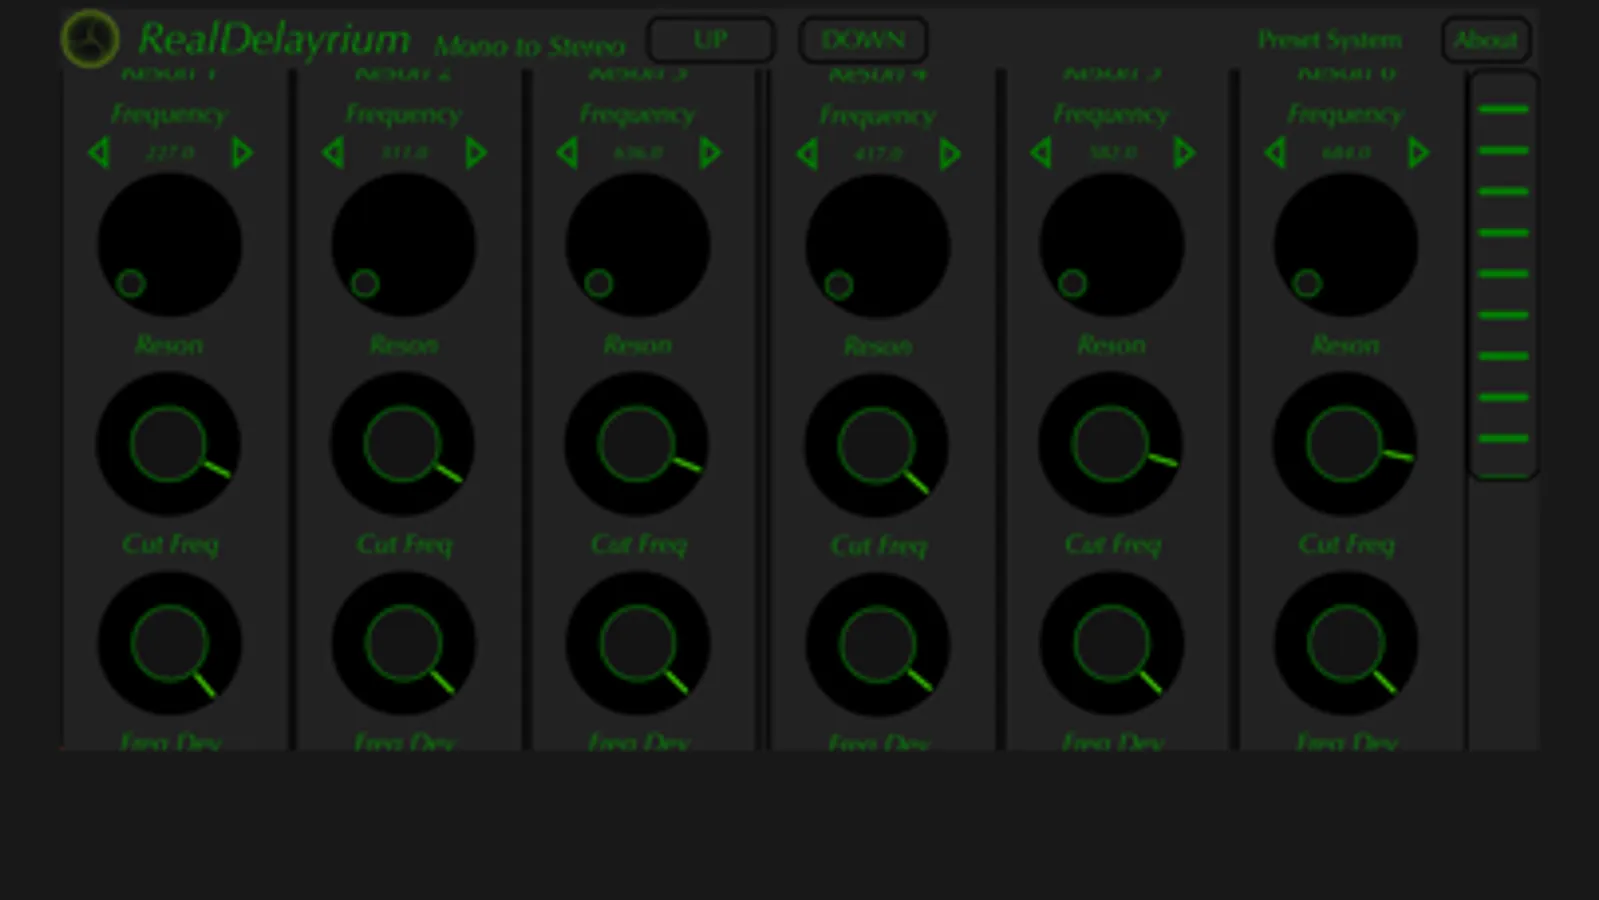This screenshot has height=900, width=1599.
Task: Decrease Reson 5 frequency with left arrow
Action: 1041,153
